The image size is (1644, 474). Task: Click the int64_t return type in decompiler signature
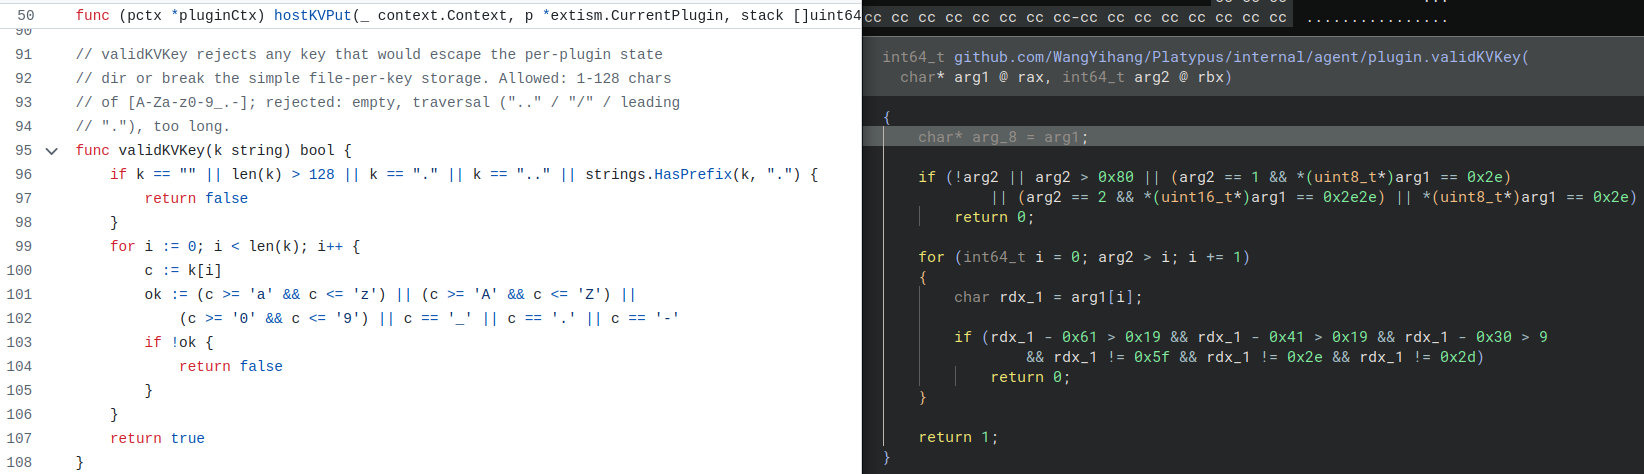pyautogui.click(x=913, y=57)
